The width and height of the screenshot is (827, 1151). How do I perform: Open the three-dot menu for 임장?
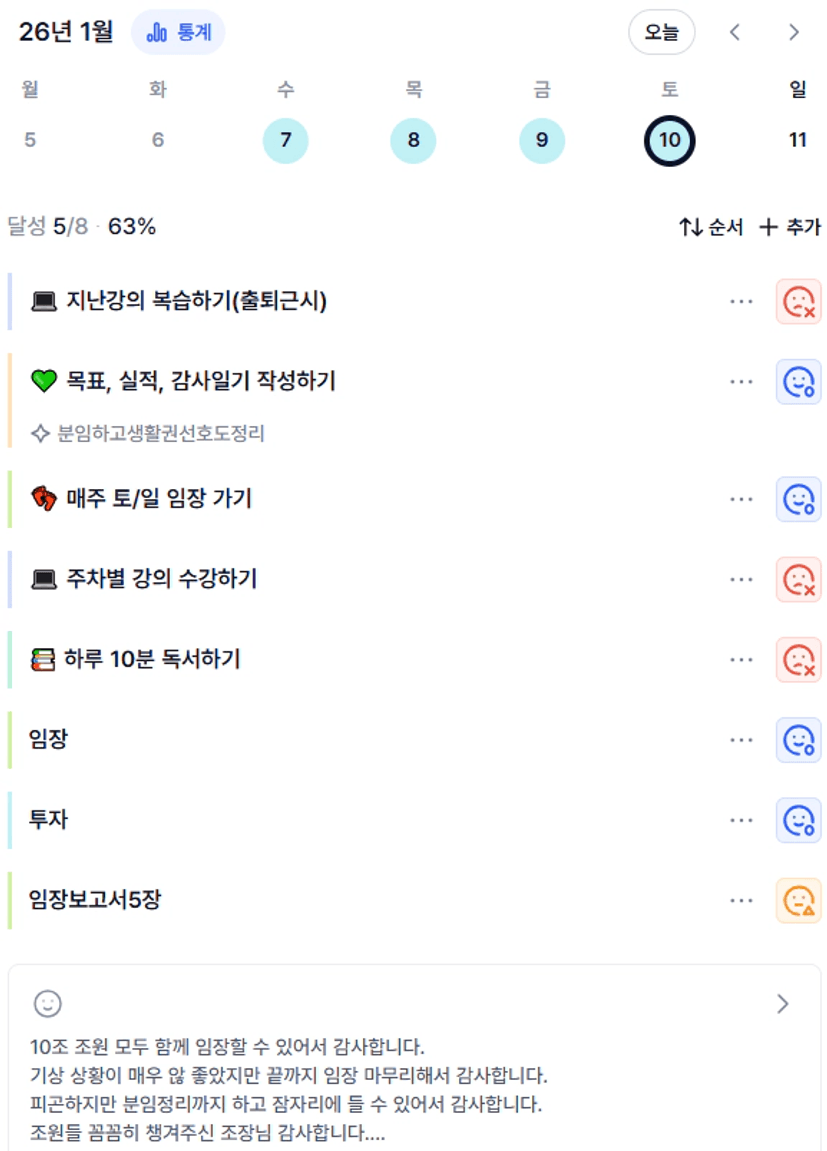[741, 740]
